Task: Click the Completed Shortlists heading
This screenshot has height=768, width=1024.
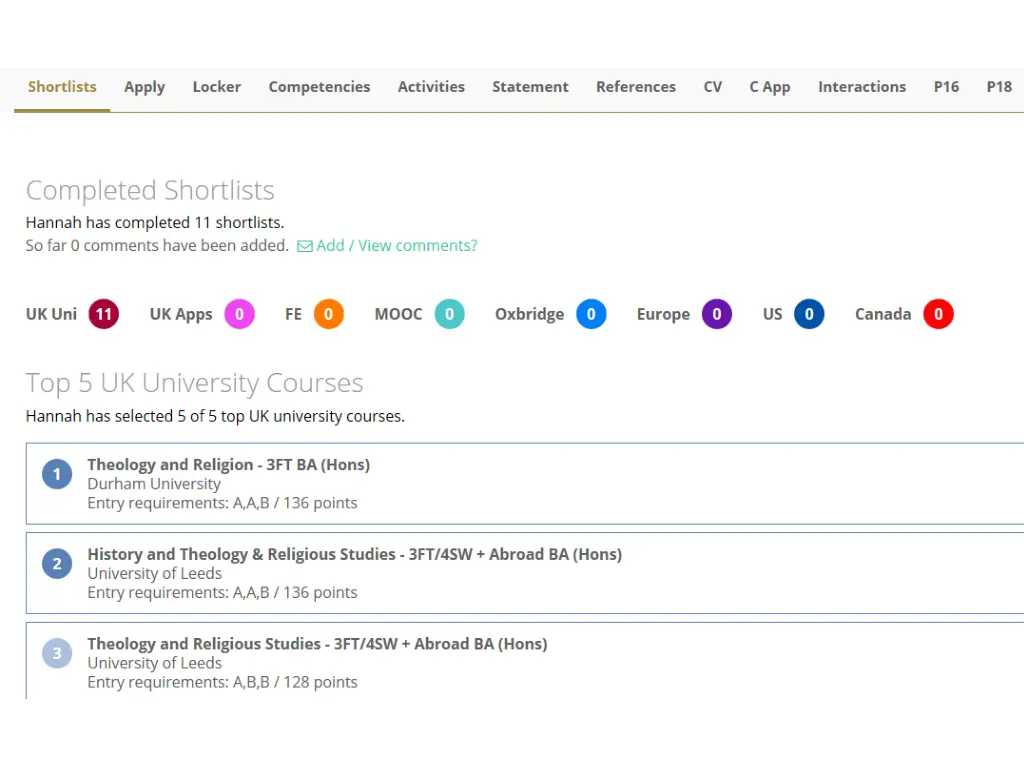Action: click(x=150, y=191)
